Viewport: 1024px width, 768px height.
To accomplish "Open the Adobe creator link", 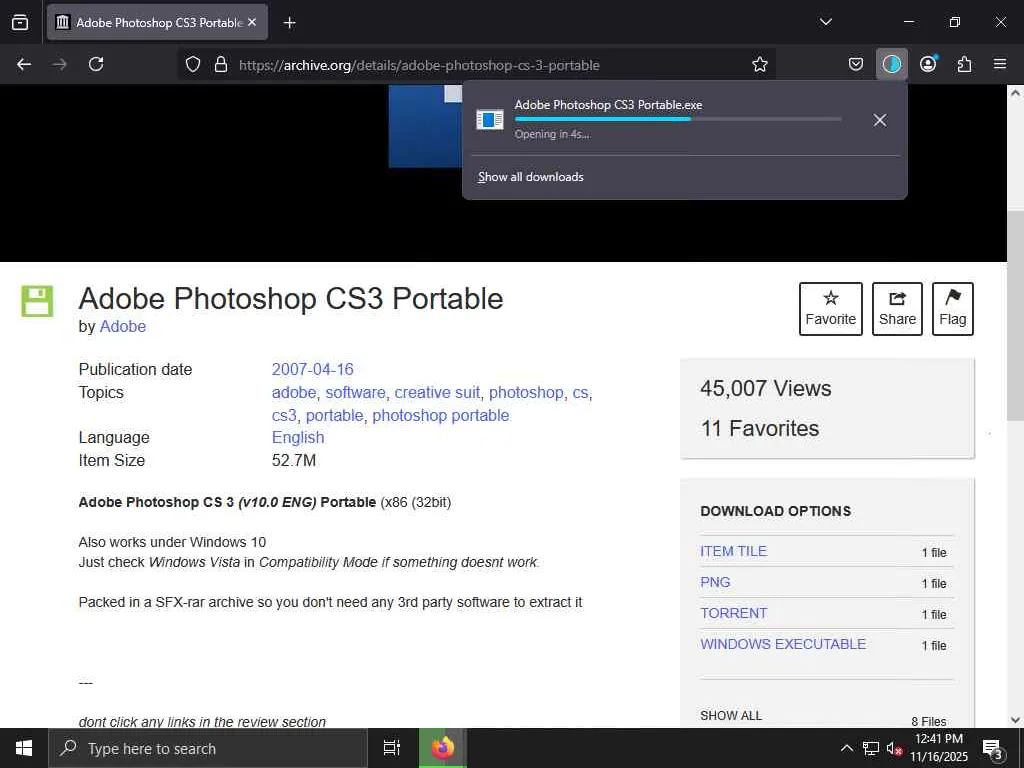I will click(x=123, y=327).
